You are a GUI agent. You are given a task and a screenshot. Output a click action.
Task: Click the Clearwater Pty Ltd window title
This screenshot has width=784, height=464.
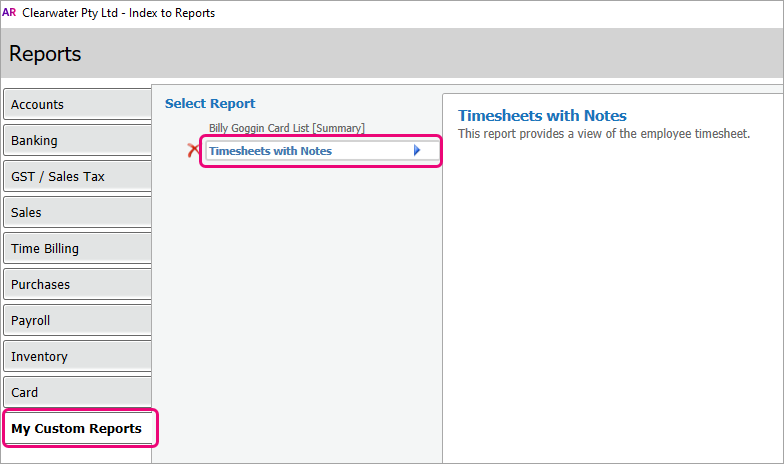pyautogui.click(x=118, y=13)
